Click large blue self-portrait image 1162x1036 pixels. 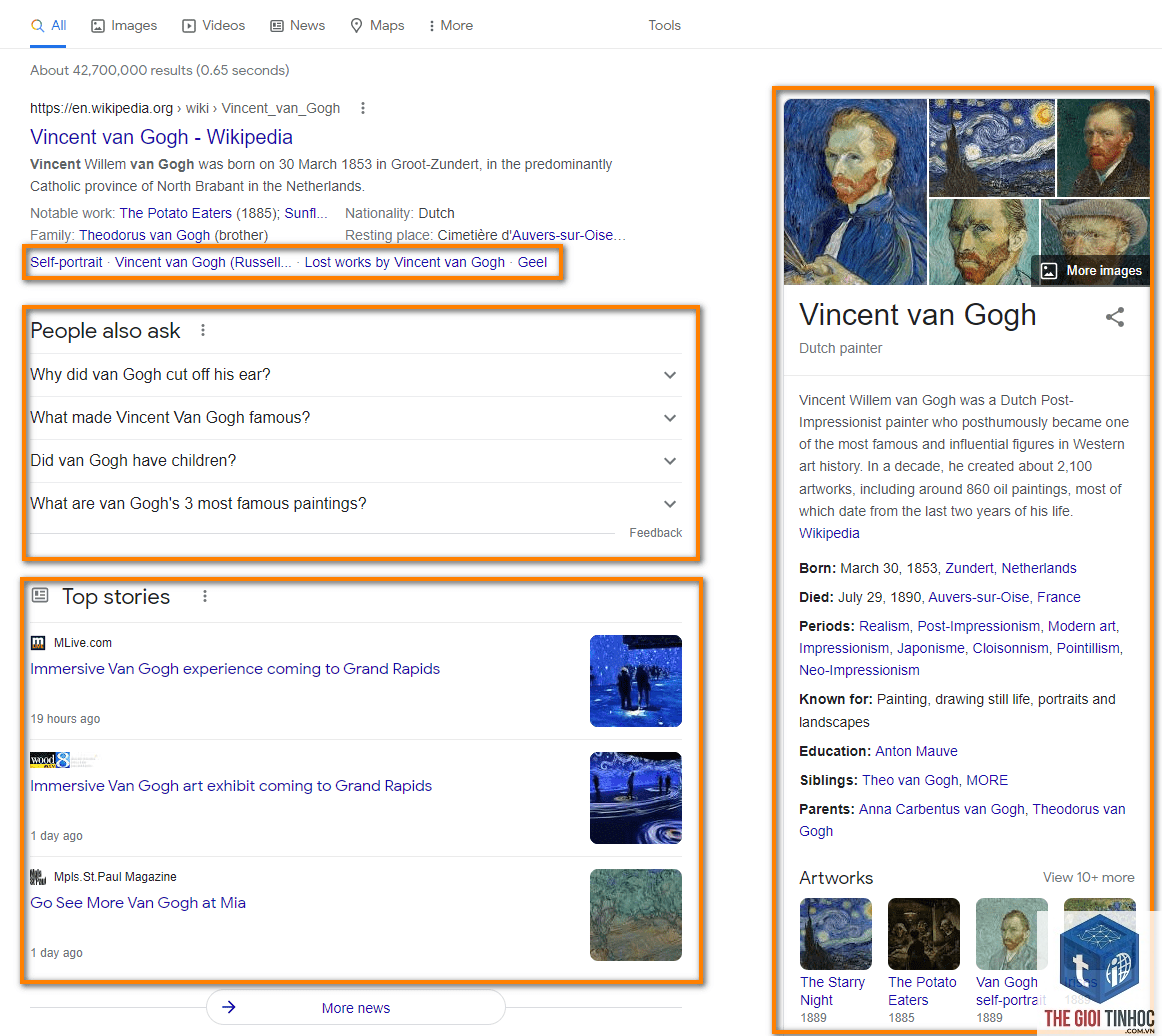click(855, 192)
